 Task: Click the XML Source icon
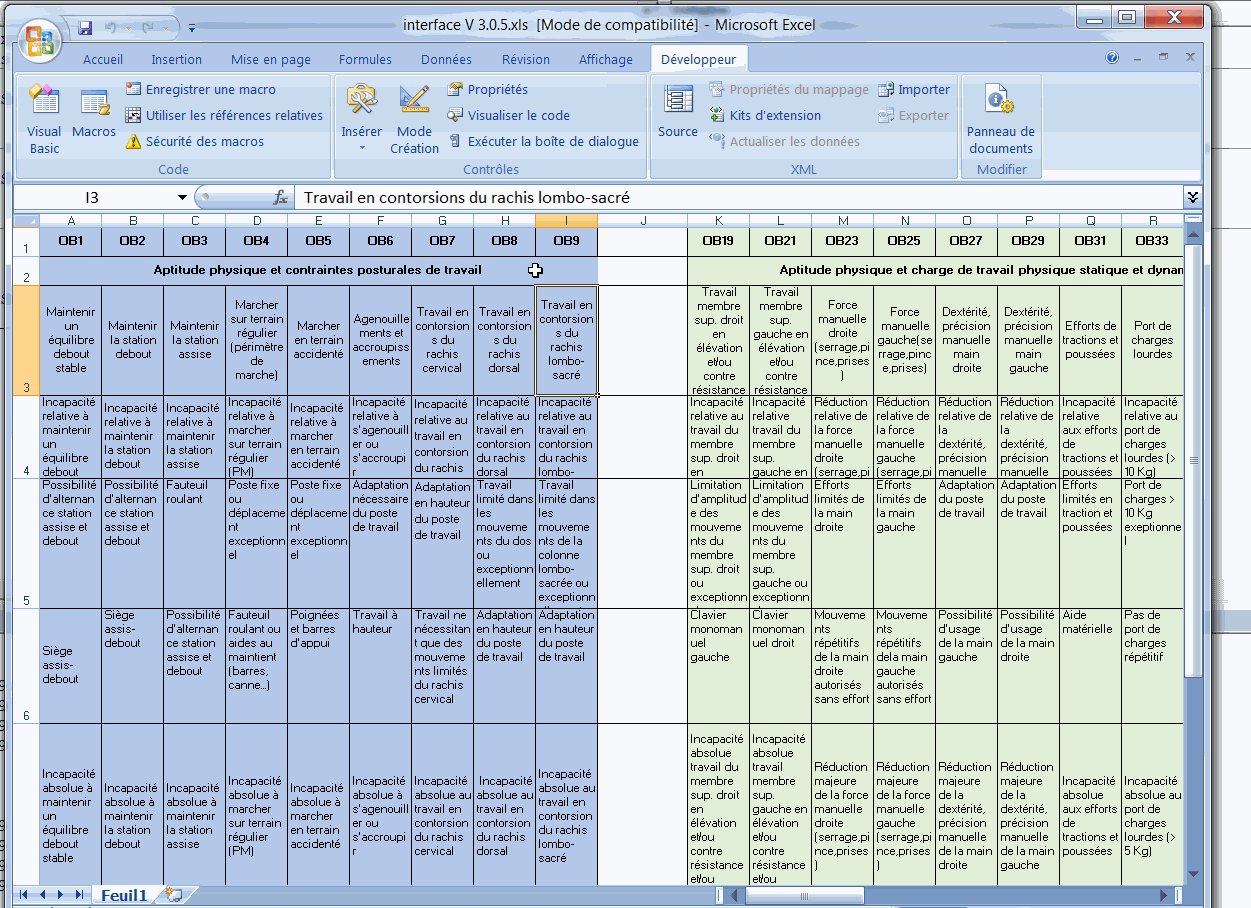pyautogui.click(x=678, y=112)
